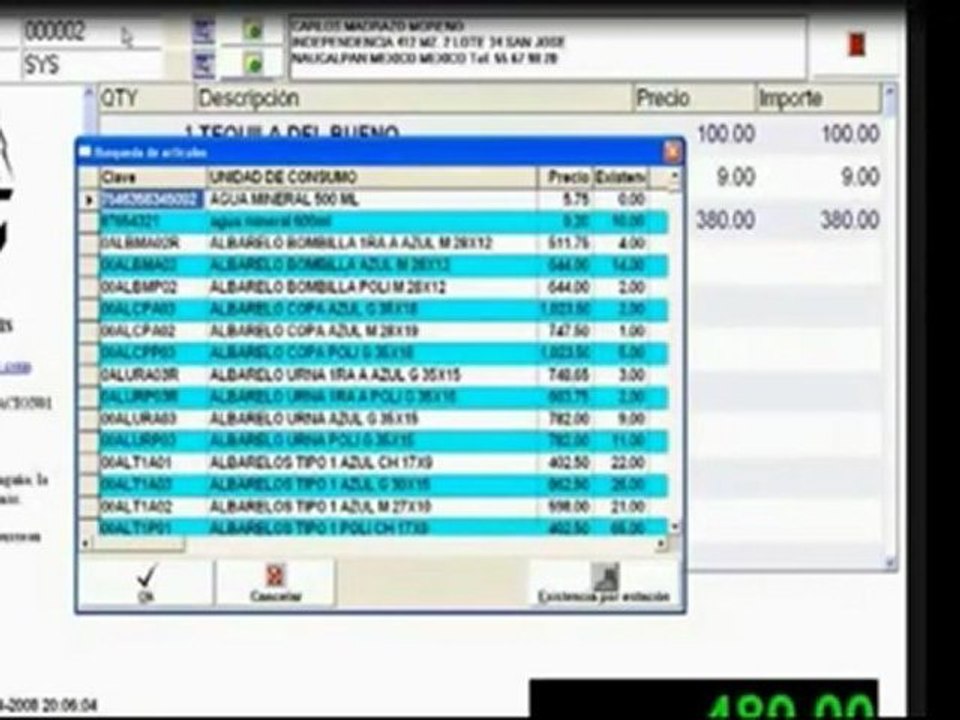The width and height of the screenshot is (960, 720).
Task: Click the green icon in the 000002 row
Action: tap(253, 30)
